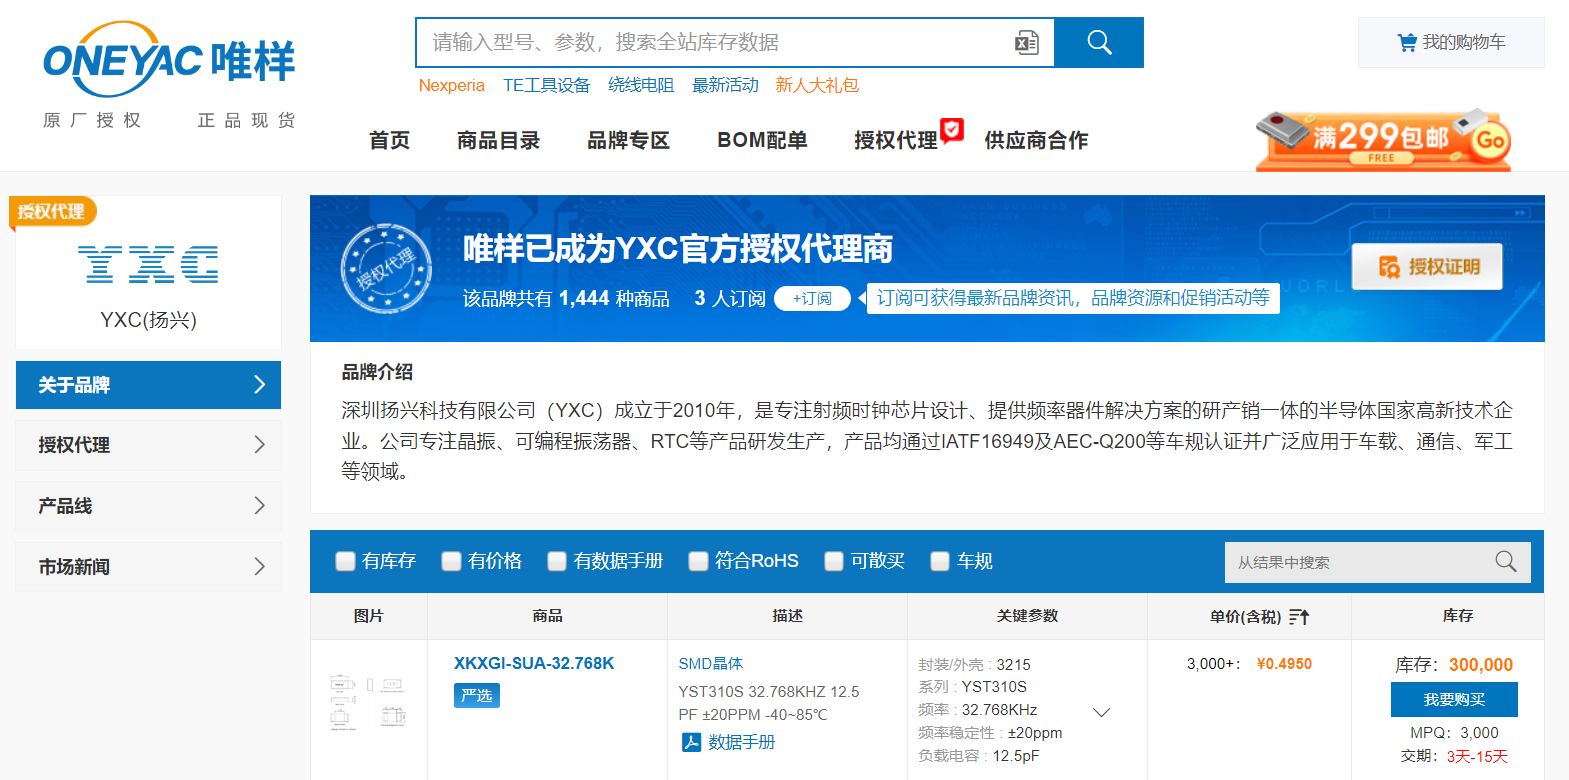Image resolution: width=1569 pixels, height=780 pixels.
Task: Click the YXC brand logo
Action: (x=148, y=264)
